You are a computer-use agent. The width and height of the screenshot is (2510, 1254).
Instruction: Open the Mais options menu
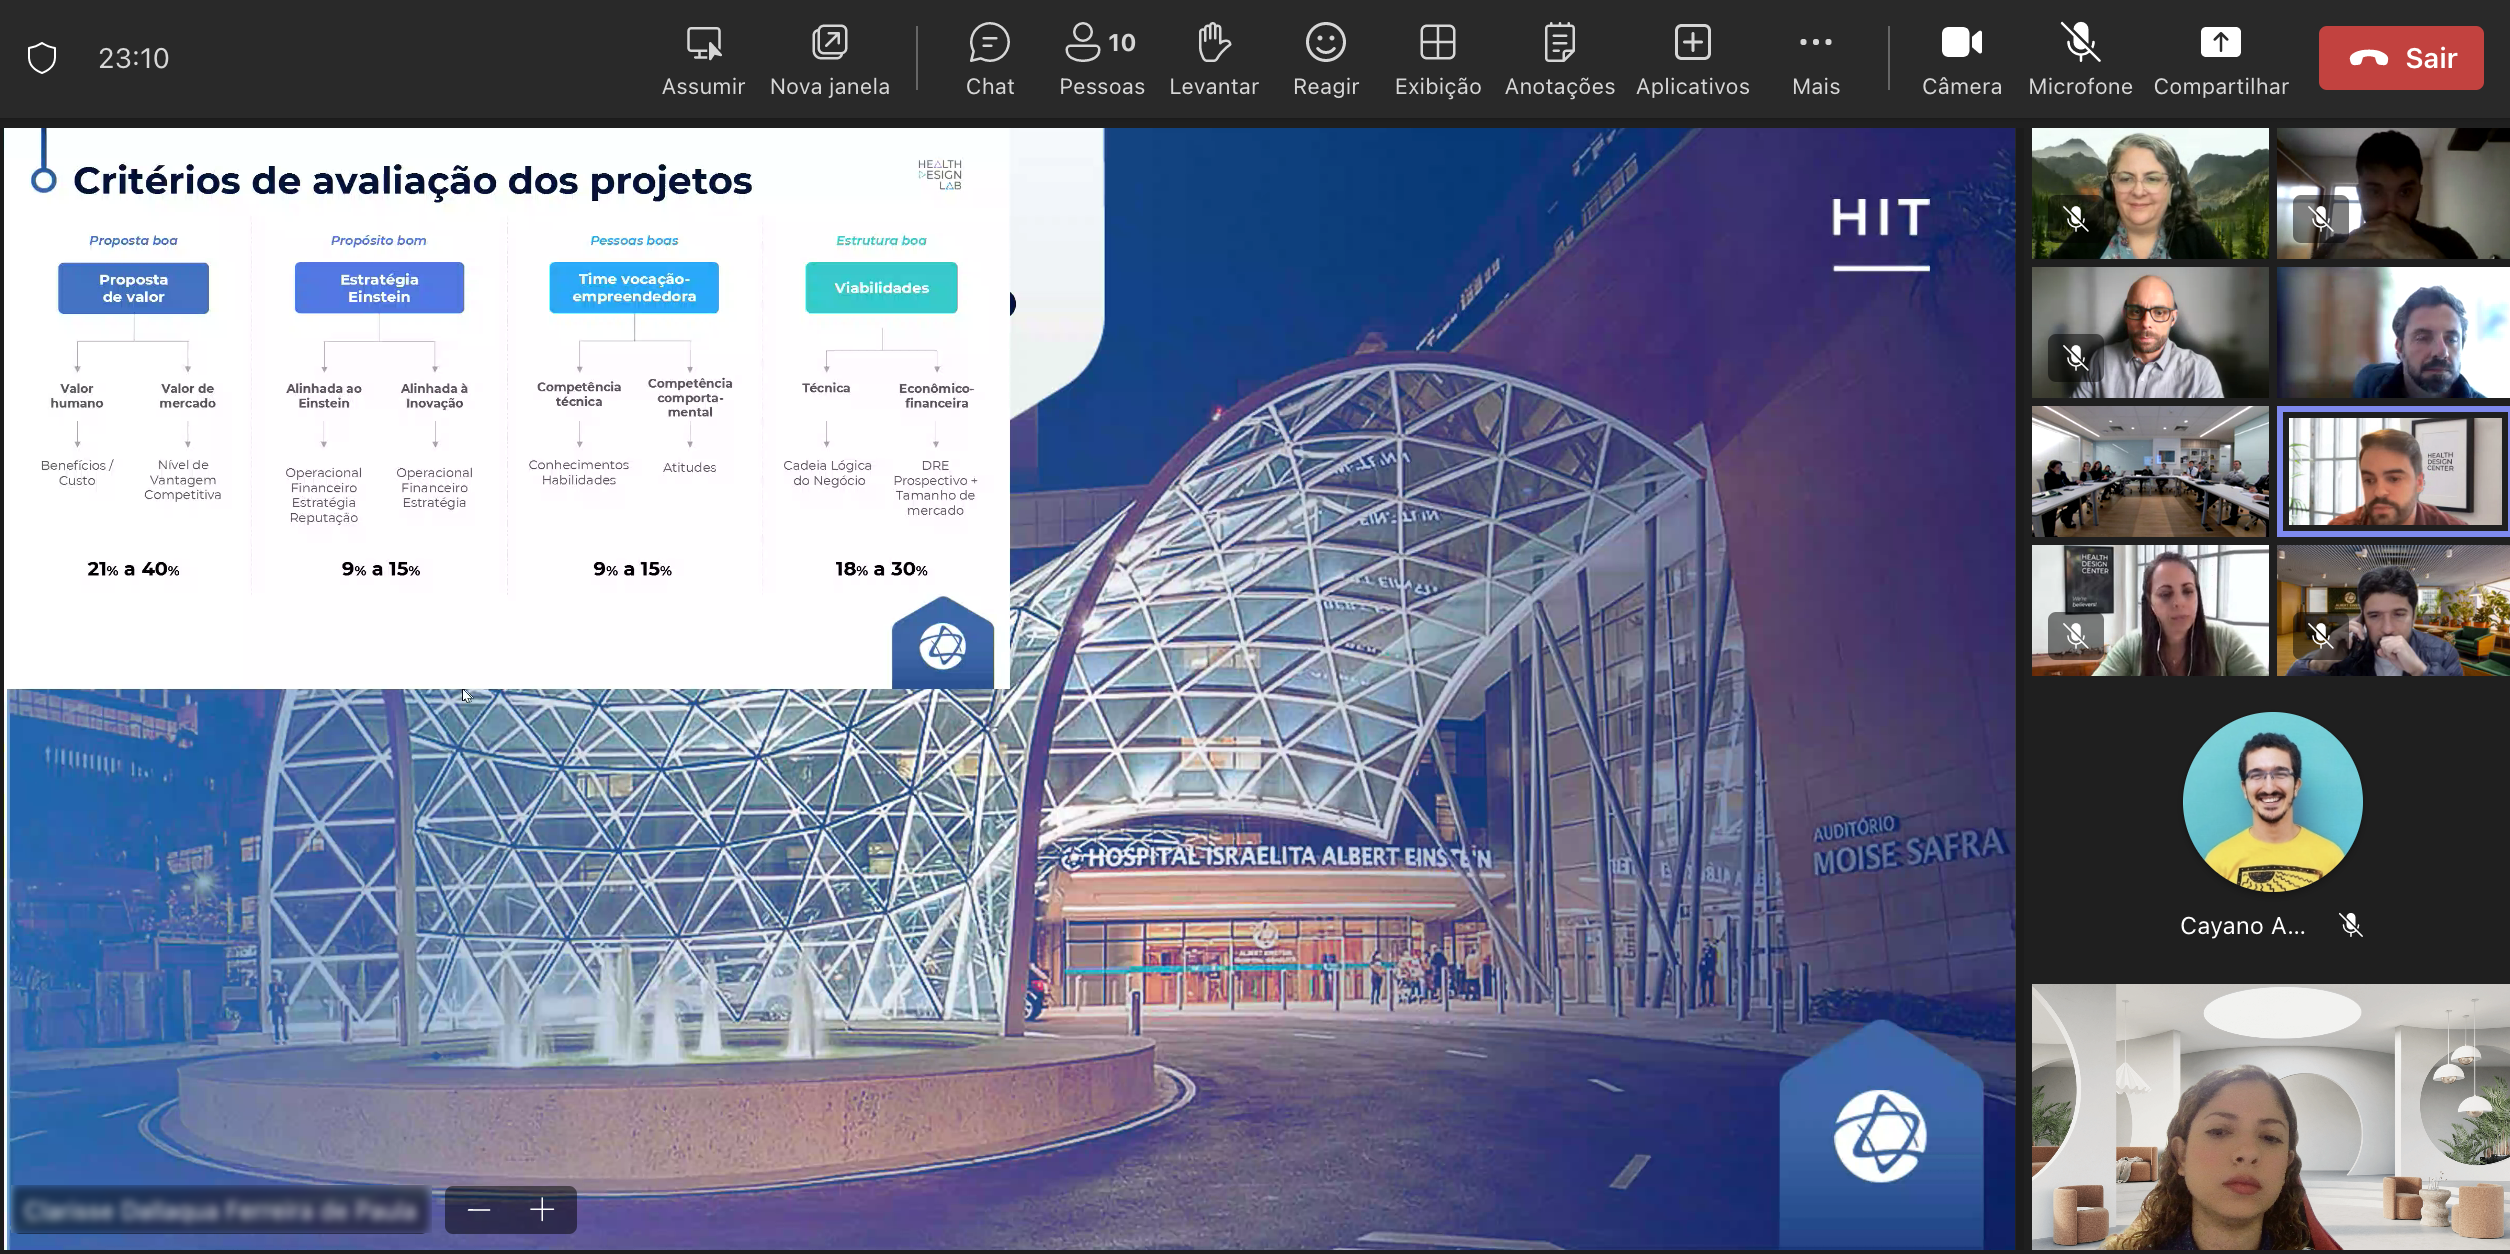coord(1816,60)
